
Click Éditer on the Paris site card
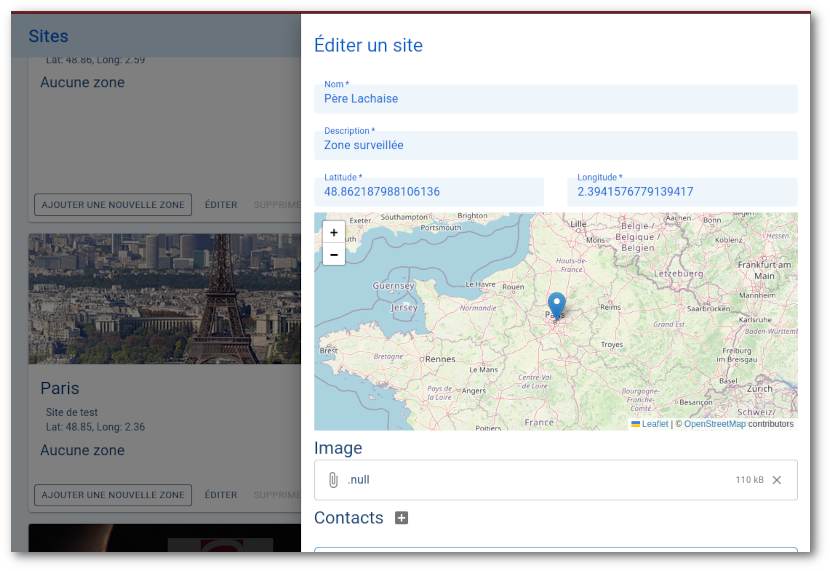click(221, 495)
